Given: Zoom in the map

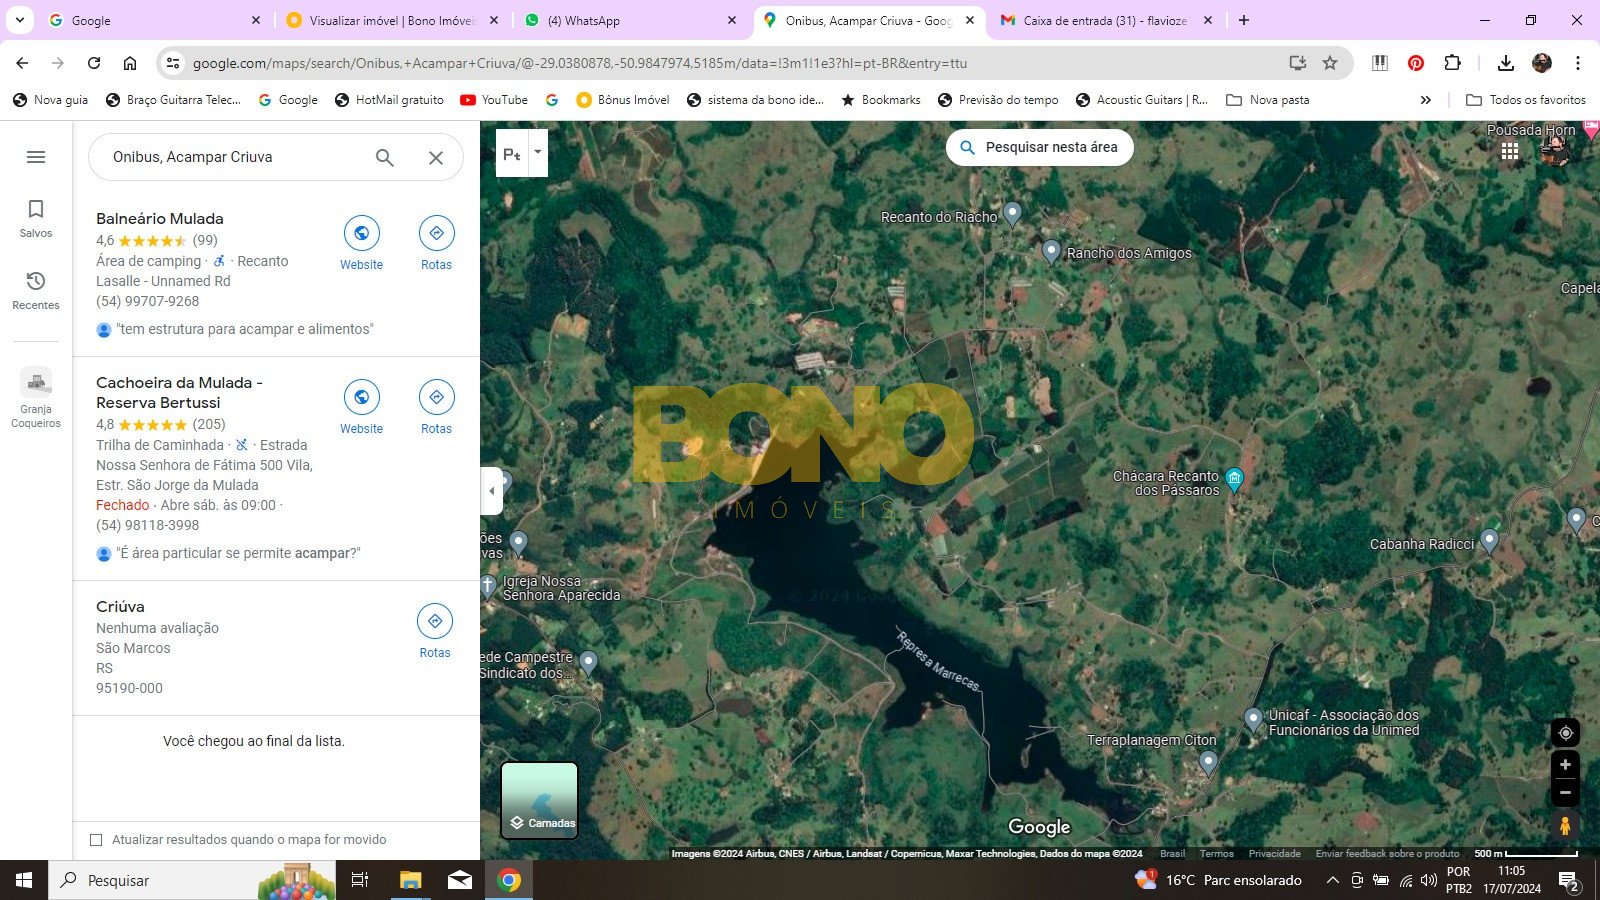Looking at the screenshot, I should pyautogui.click(x=1565, y=765).
